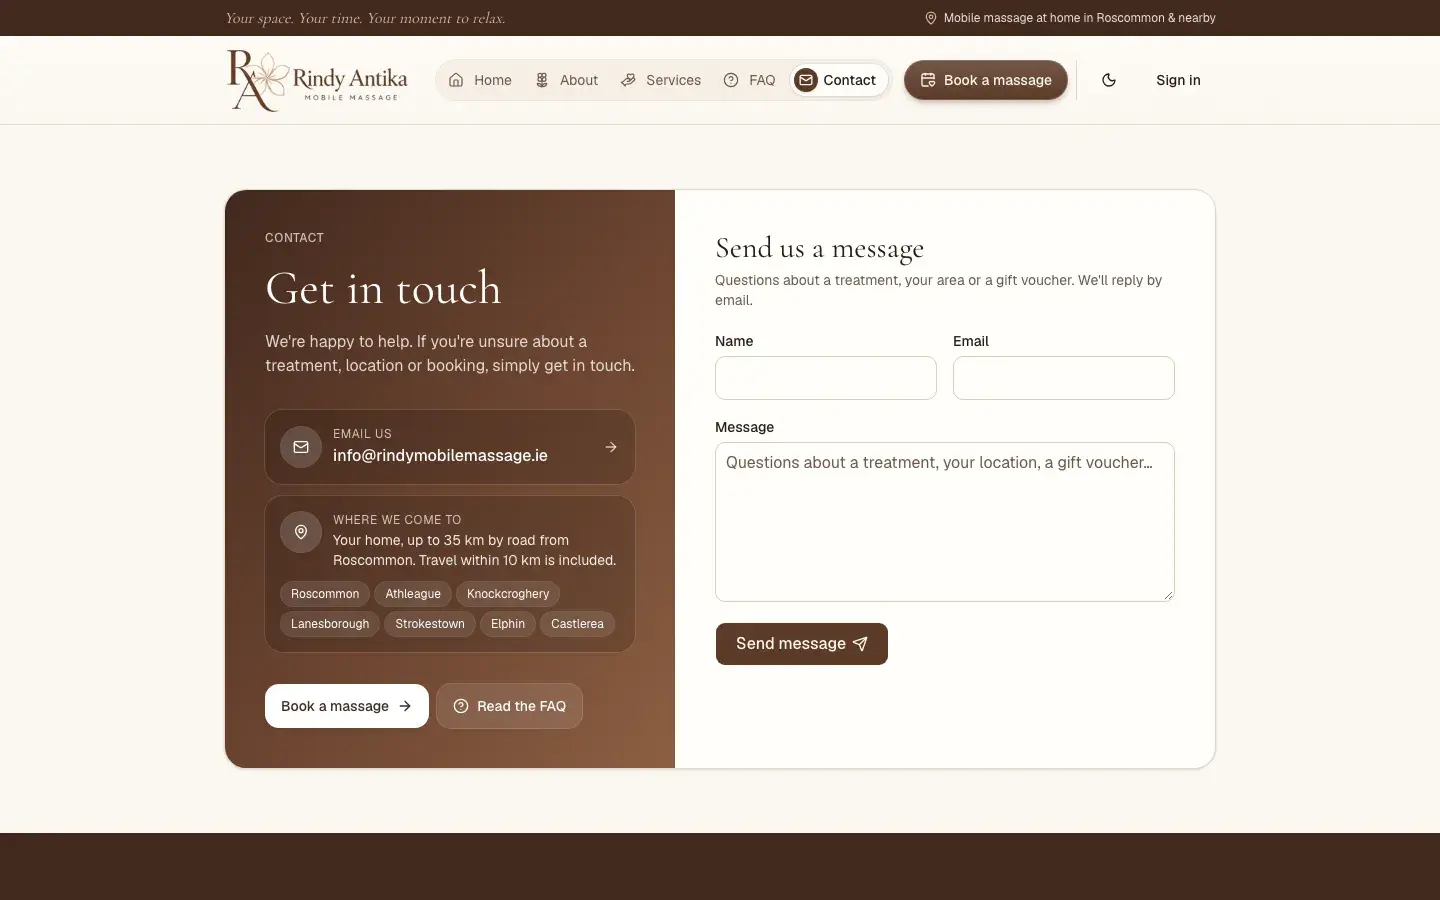Click the Castlerea location tag
The width and height of the screenshot is (1440, 900).
coord(577,624)
